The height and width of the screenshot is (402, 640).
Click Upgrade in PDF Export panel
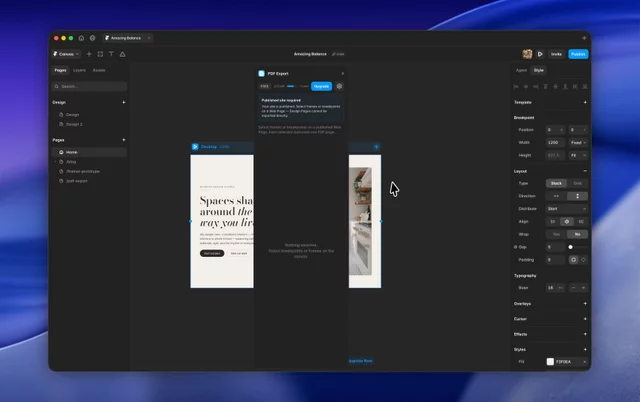pyautogui.click(x=322, y=86)
